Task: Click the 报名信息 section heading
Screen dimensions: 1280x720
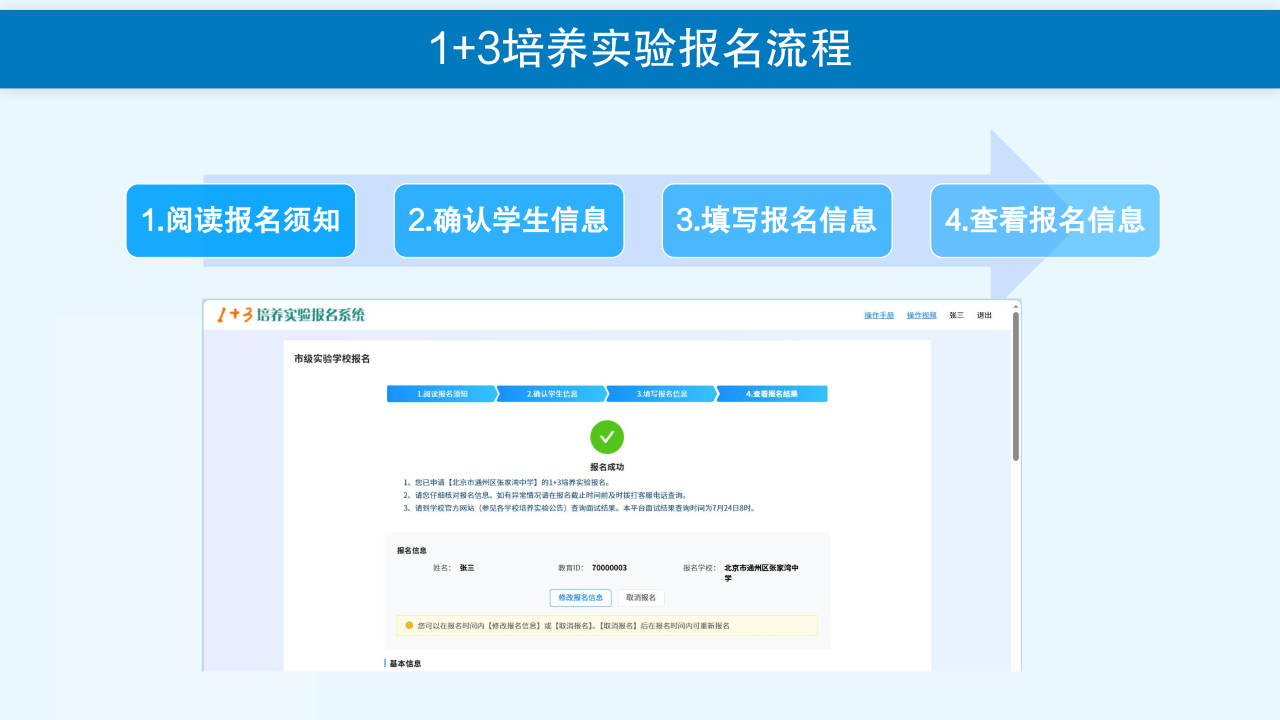Action: pos(413,550)
